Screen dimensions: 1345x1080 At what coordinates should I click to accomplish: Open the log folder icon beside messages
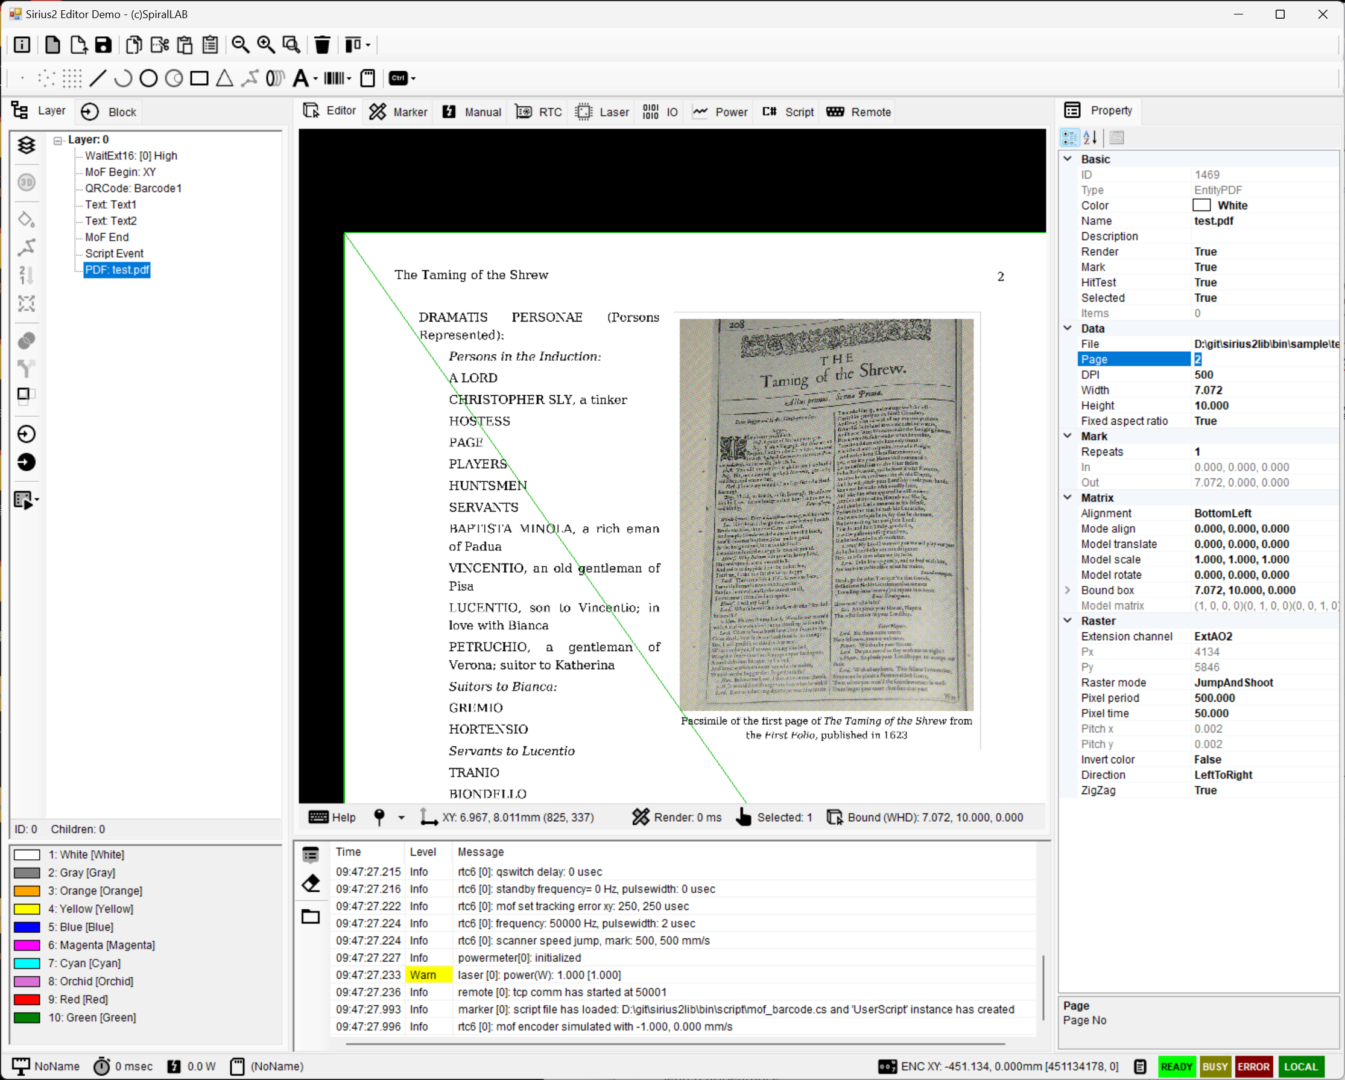click(x=311, y=916)
